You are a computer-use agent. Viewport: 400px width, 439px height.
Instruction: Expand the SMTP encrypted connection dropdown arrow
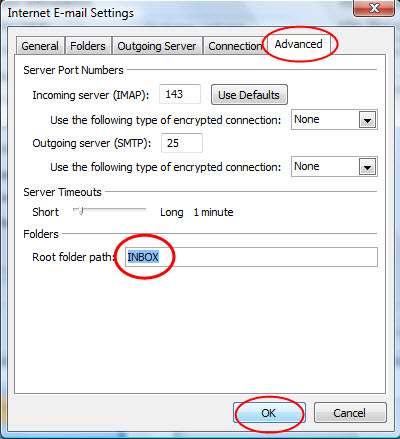(367, 167)
